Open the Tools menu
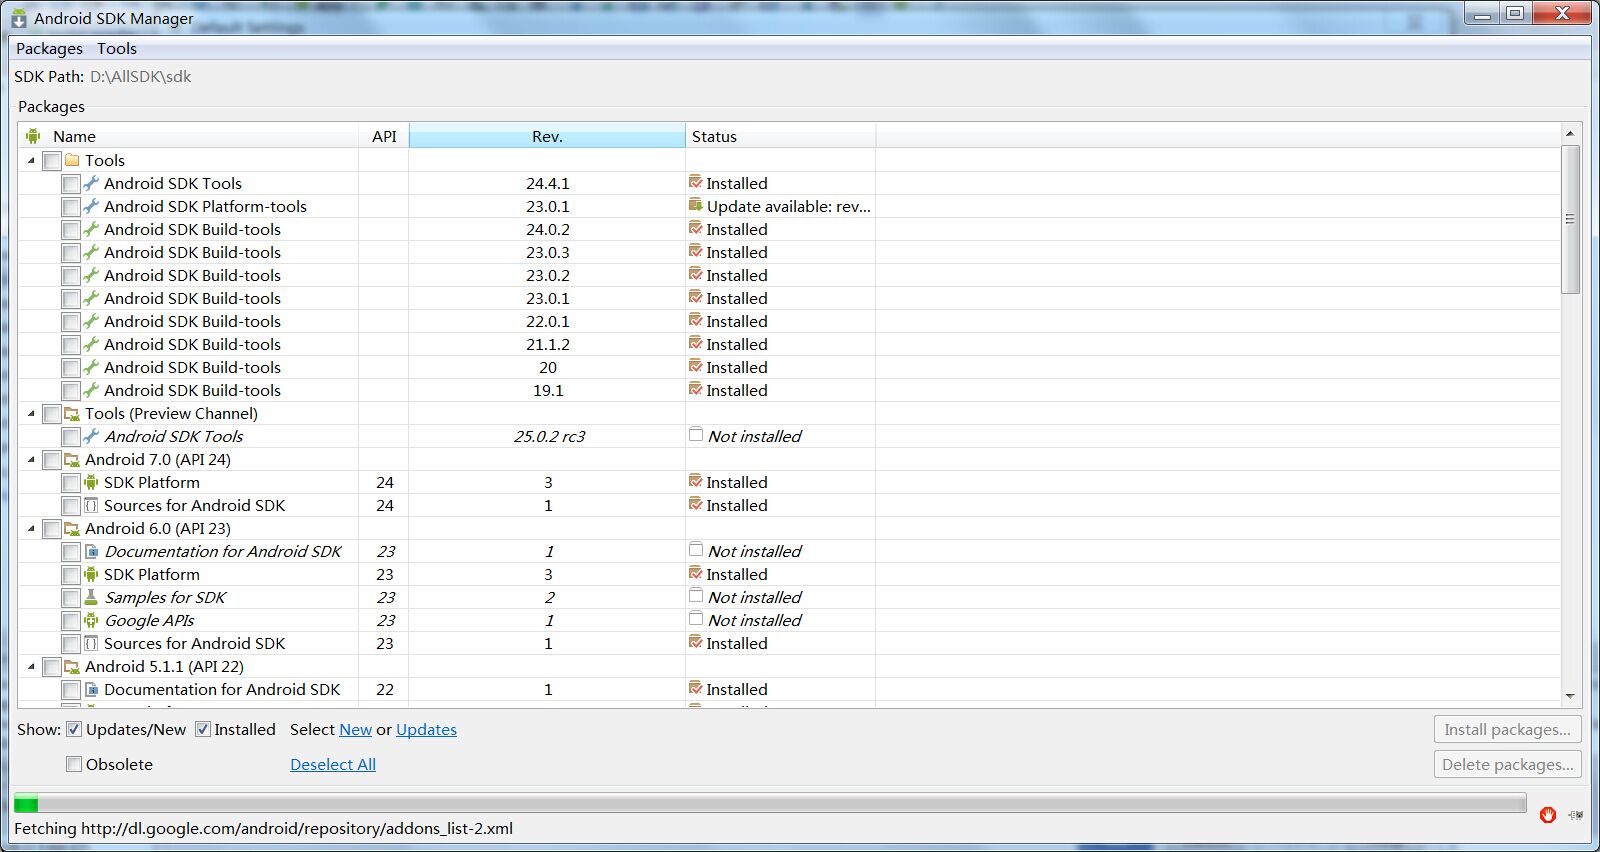 click(117, 48)
